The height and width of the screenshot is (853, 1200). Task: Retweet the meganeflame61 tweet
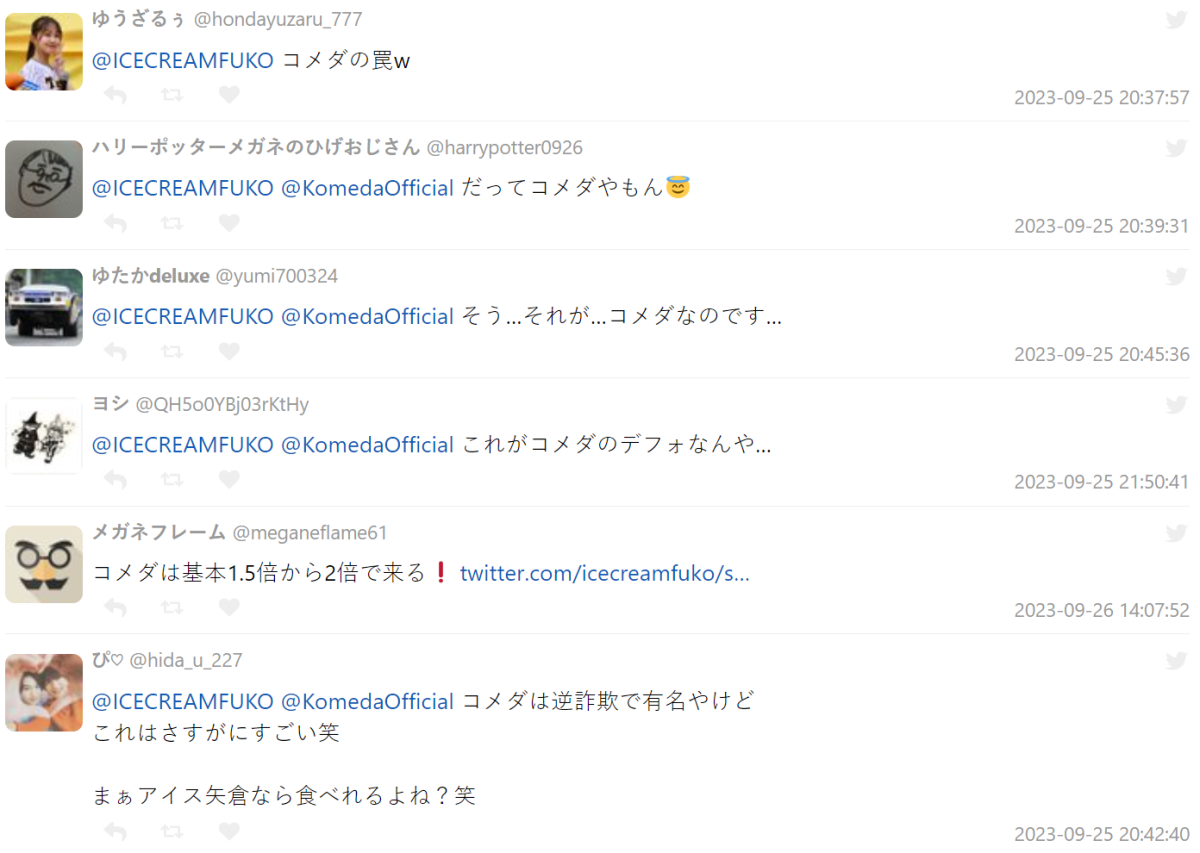coord(172,607)
